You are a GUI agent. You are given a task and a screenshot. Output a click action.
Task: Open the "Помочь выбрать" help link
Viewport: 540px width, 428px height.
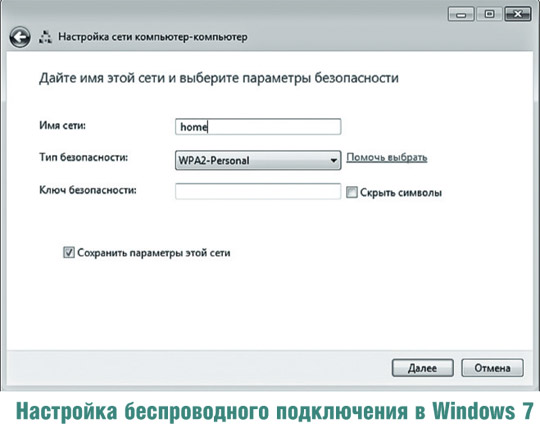(x=387, y=158)
